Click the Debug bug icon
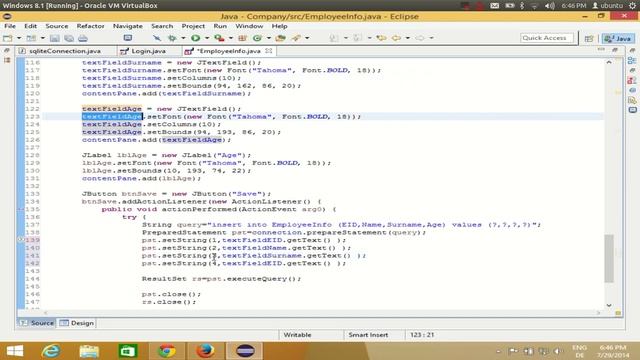 tap(172, 38)
